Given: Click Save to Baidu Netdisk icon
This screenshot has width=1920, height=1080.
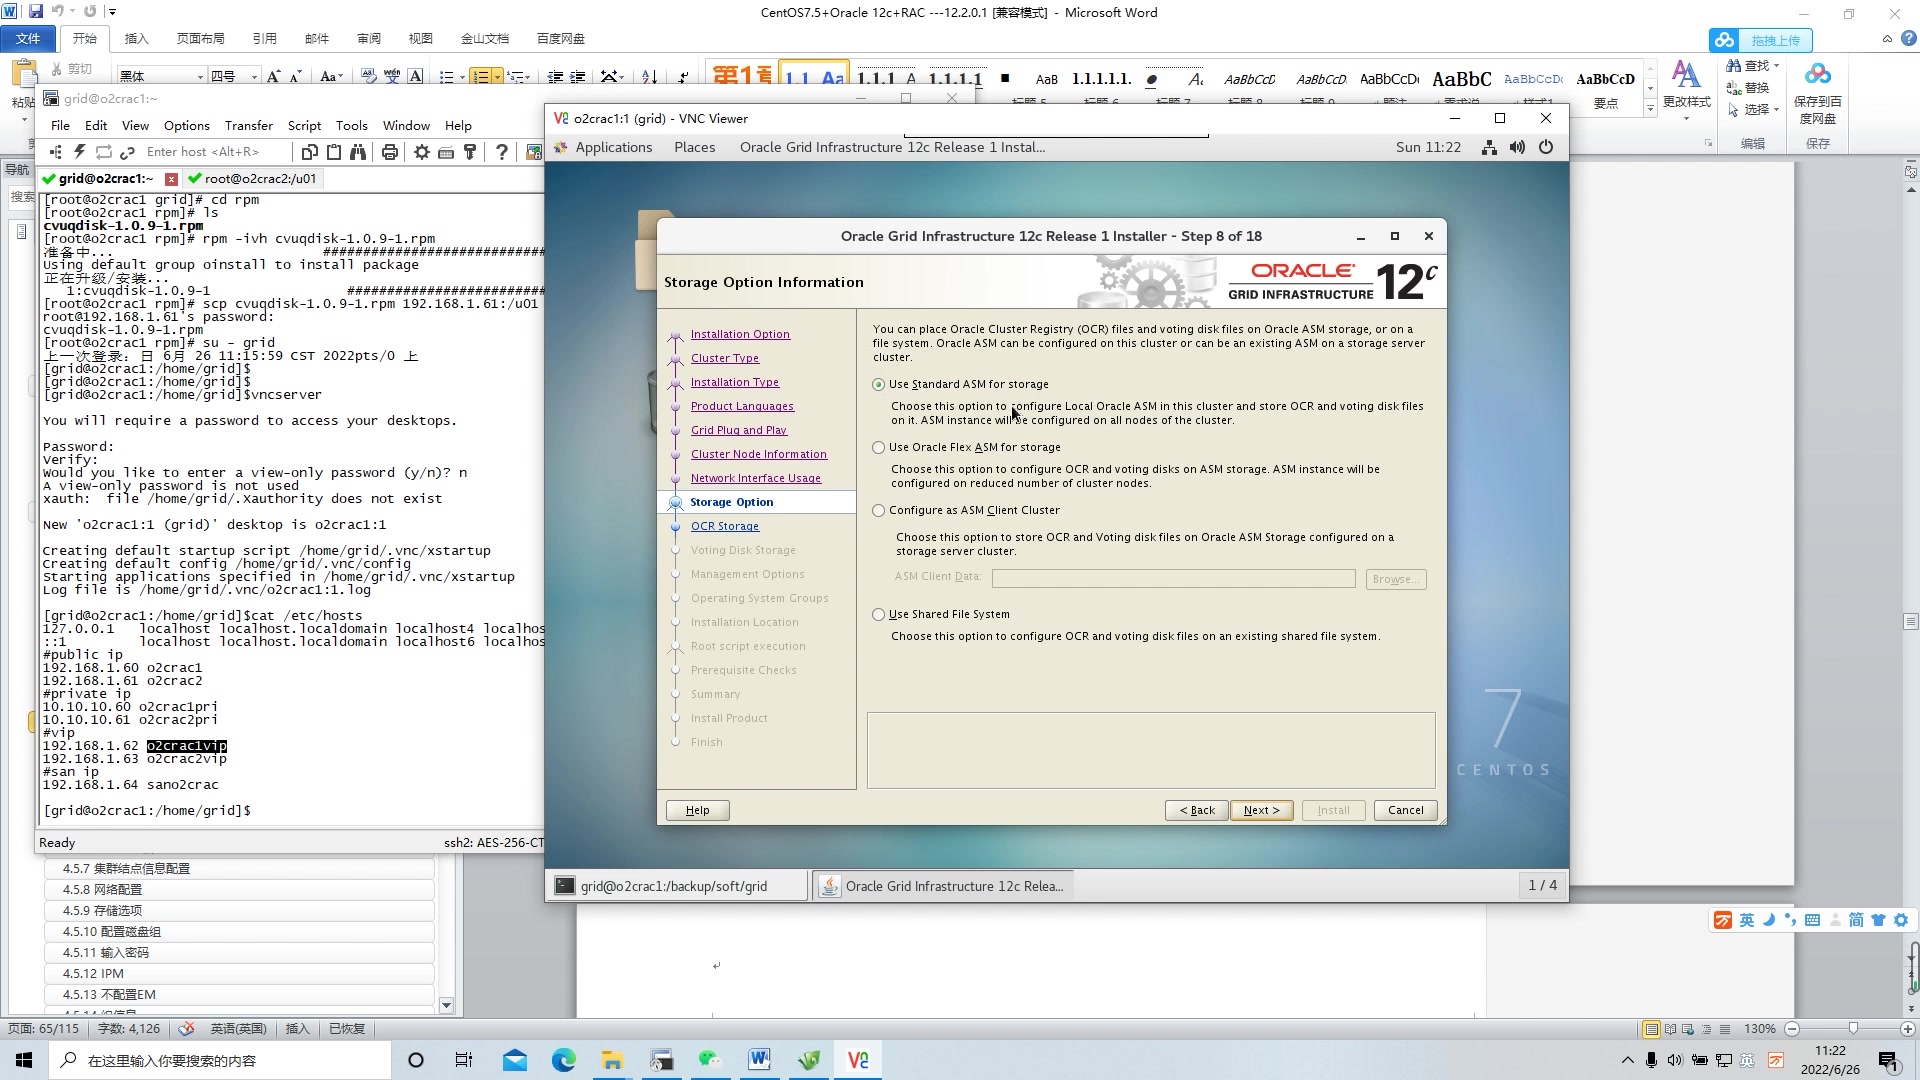Looking at the screenshot, I should point(1818,75).
